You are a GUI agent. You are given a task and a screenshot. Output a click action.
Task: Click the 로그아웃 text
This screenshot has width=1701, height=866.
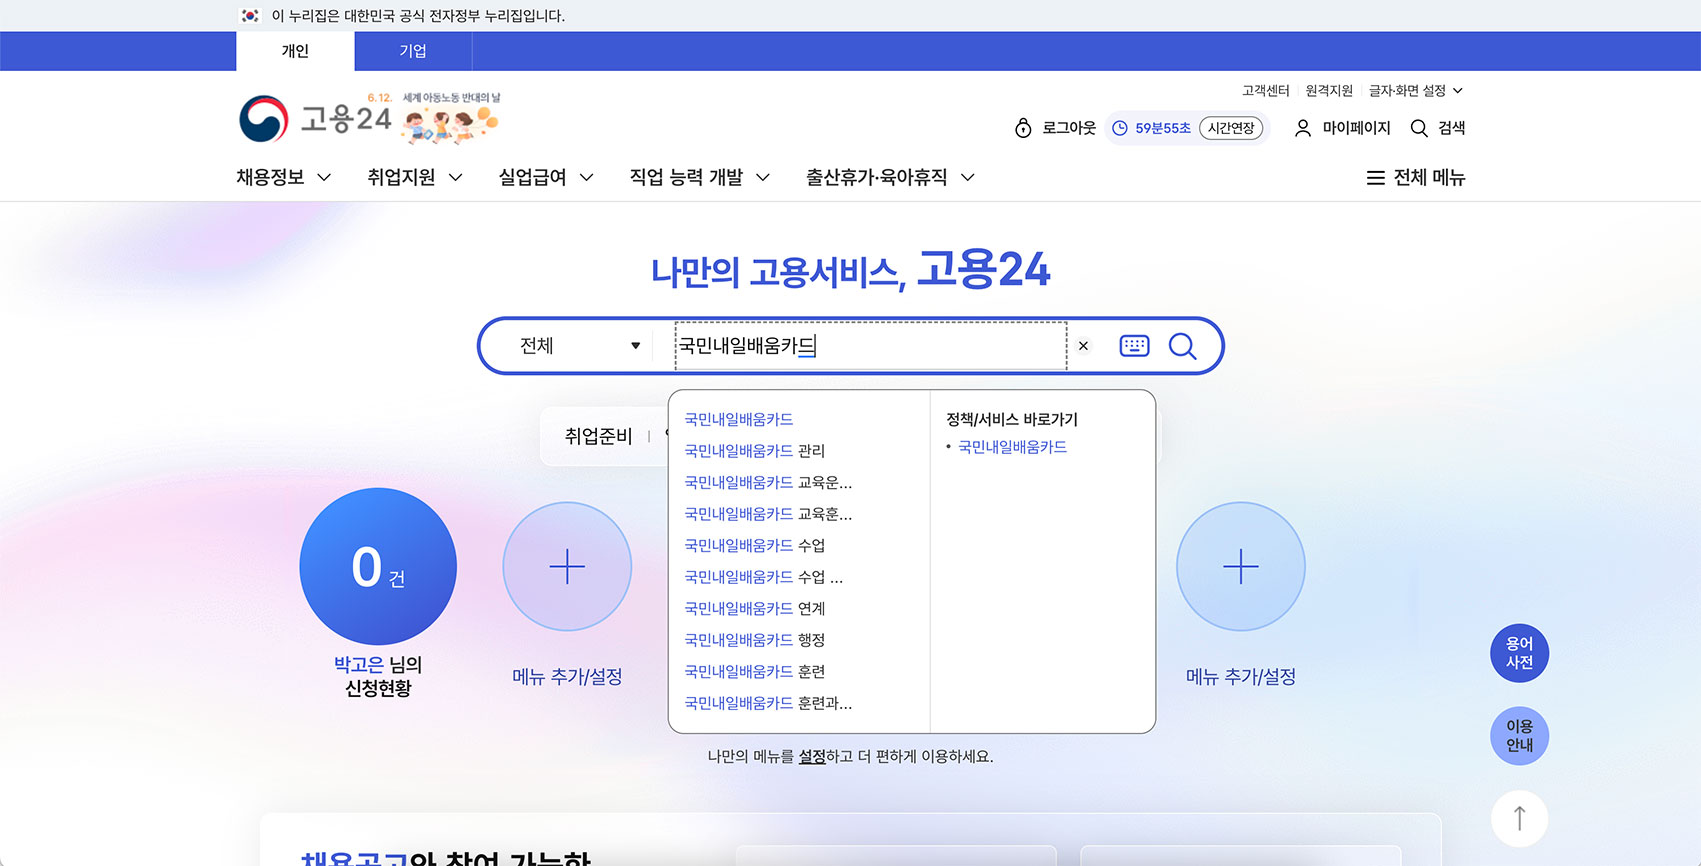1069,128
